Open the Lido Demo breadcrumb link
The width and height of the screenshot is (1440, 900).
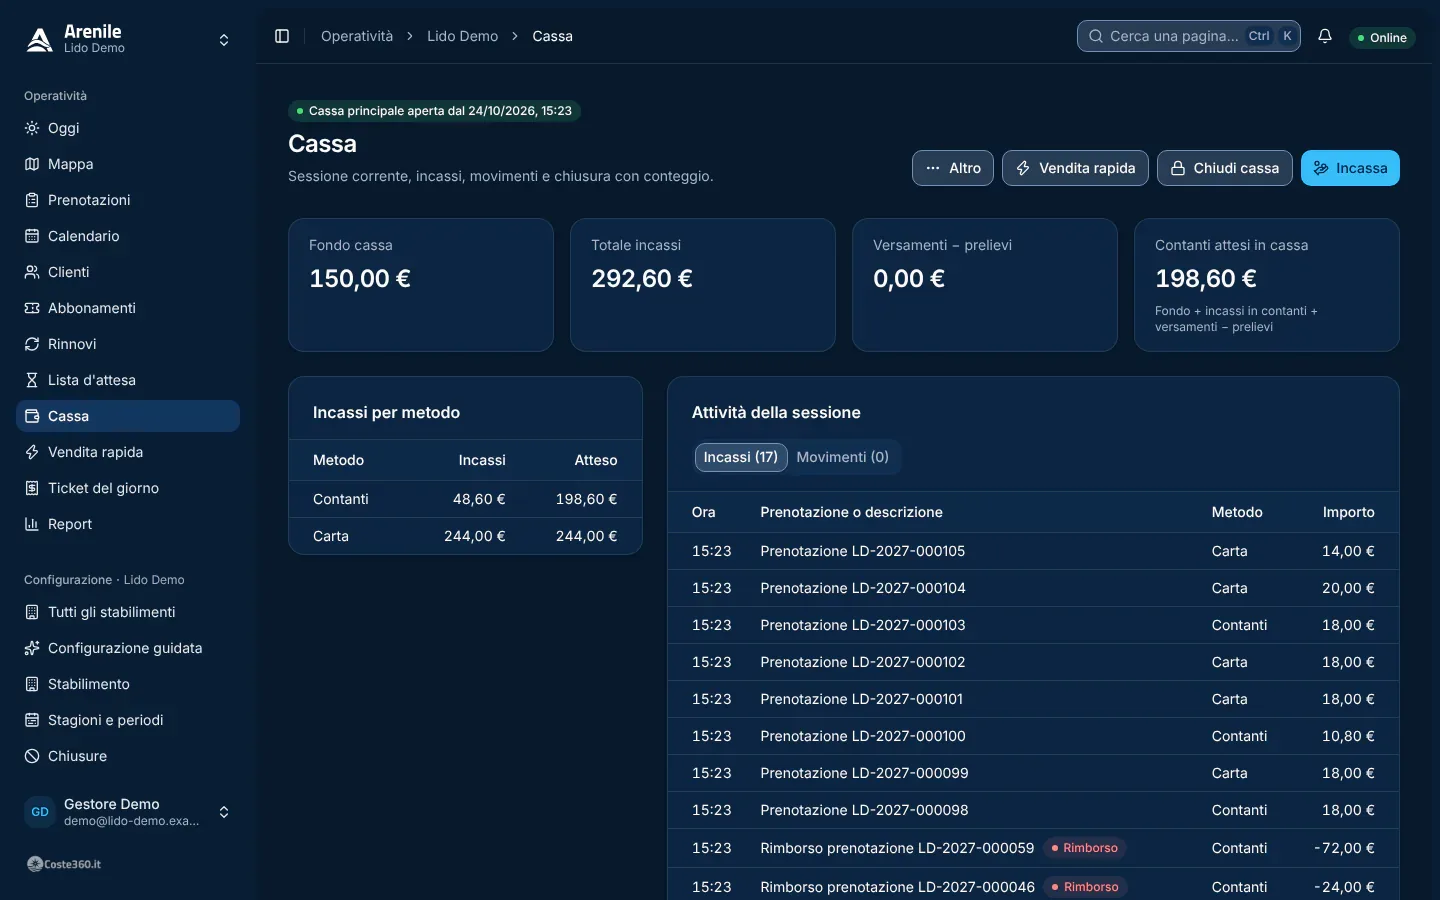coord(462,36)
